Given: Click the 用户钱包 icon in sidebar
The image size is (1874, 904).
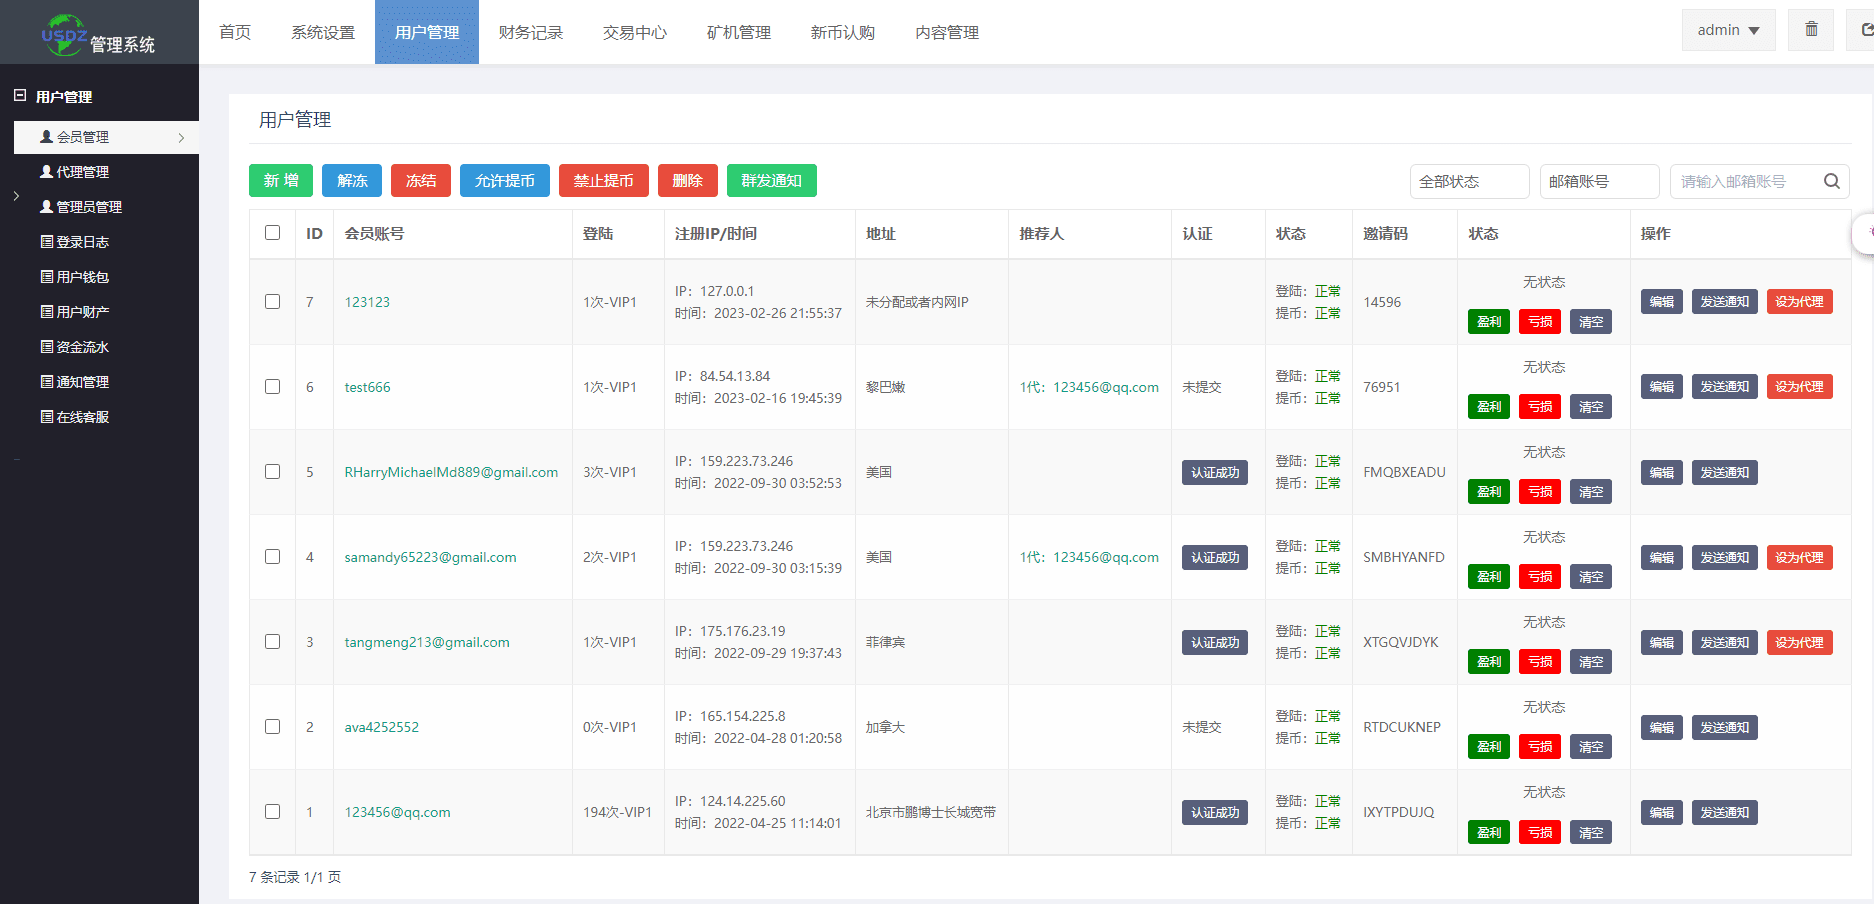Looking at the screenshot, I should 46,277.
